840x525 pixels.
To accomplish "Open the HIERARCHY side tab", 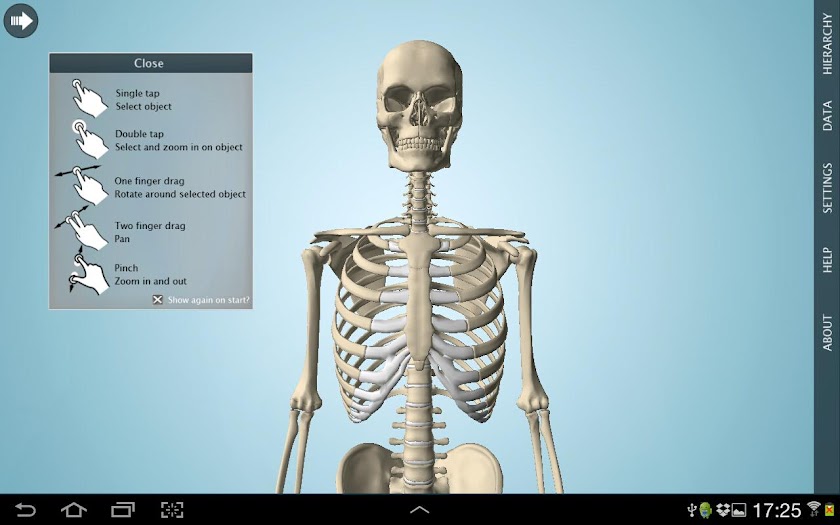I will 827,44.
